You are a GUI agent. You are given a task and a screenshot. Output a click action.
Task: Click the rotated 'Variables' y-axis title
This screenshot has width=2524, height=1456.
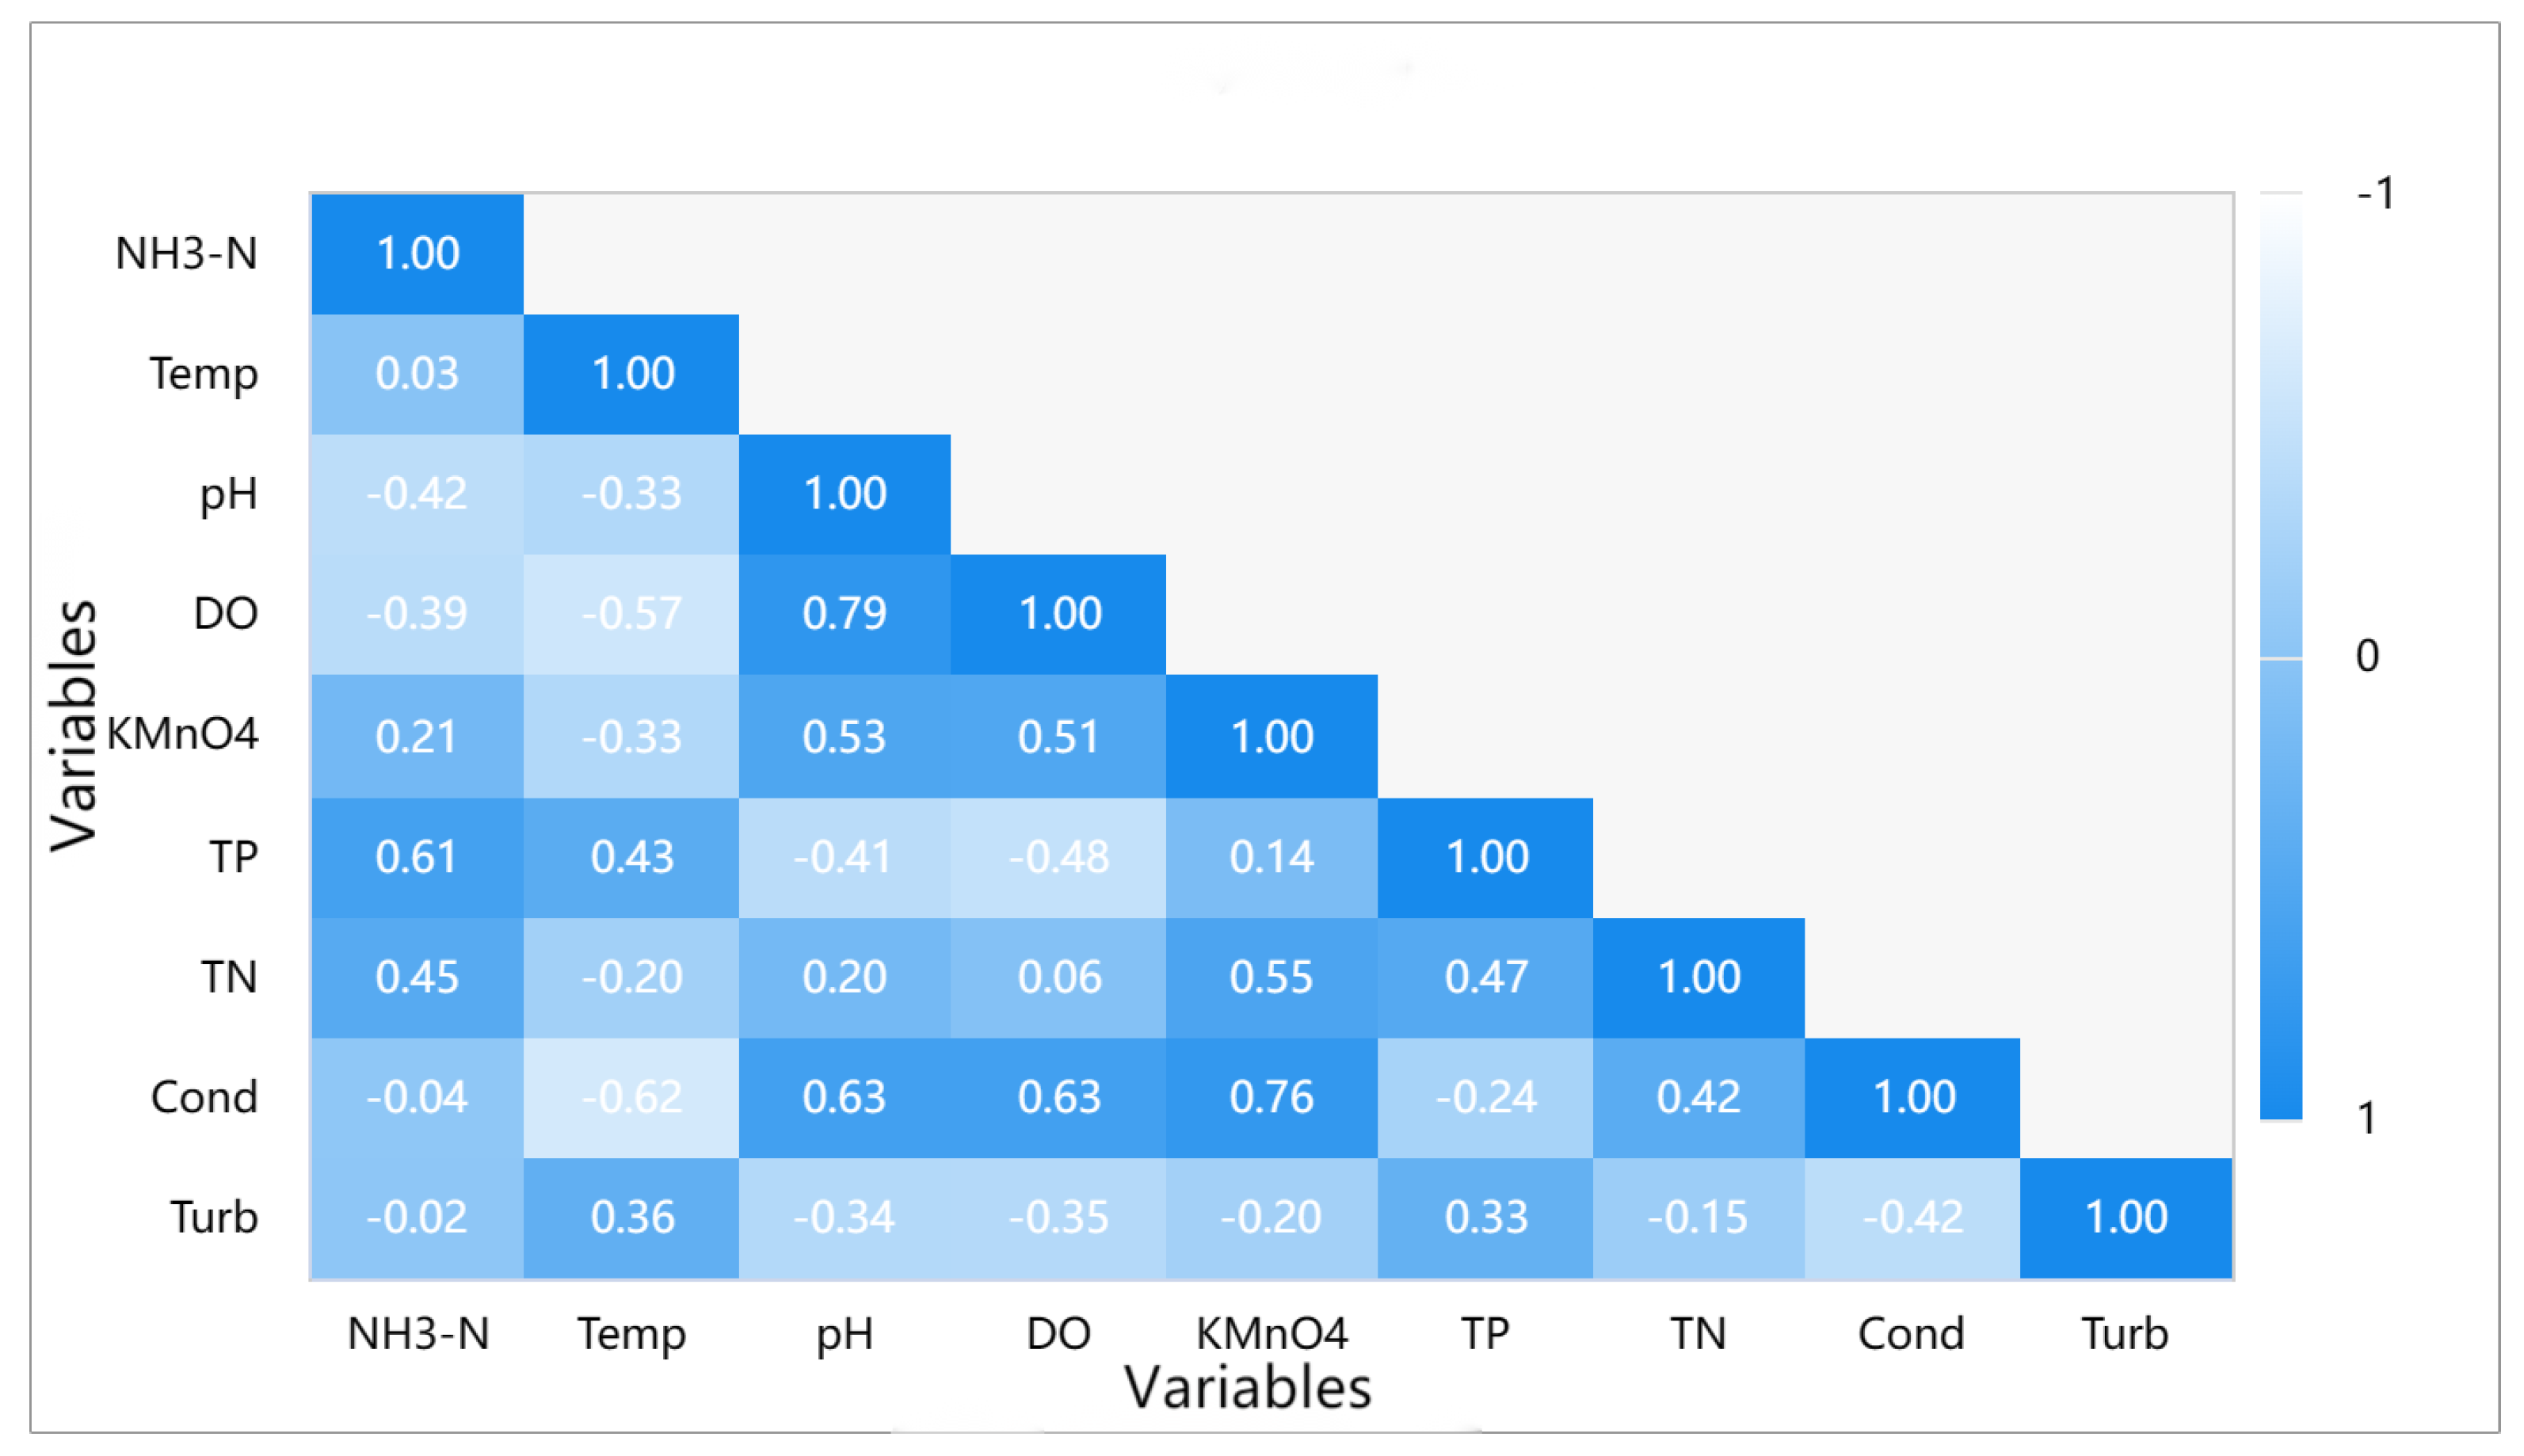pyautogui.click(x=74, y=726)
